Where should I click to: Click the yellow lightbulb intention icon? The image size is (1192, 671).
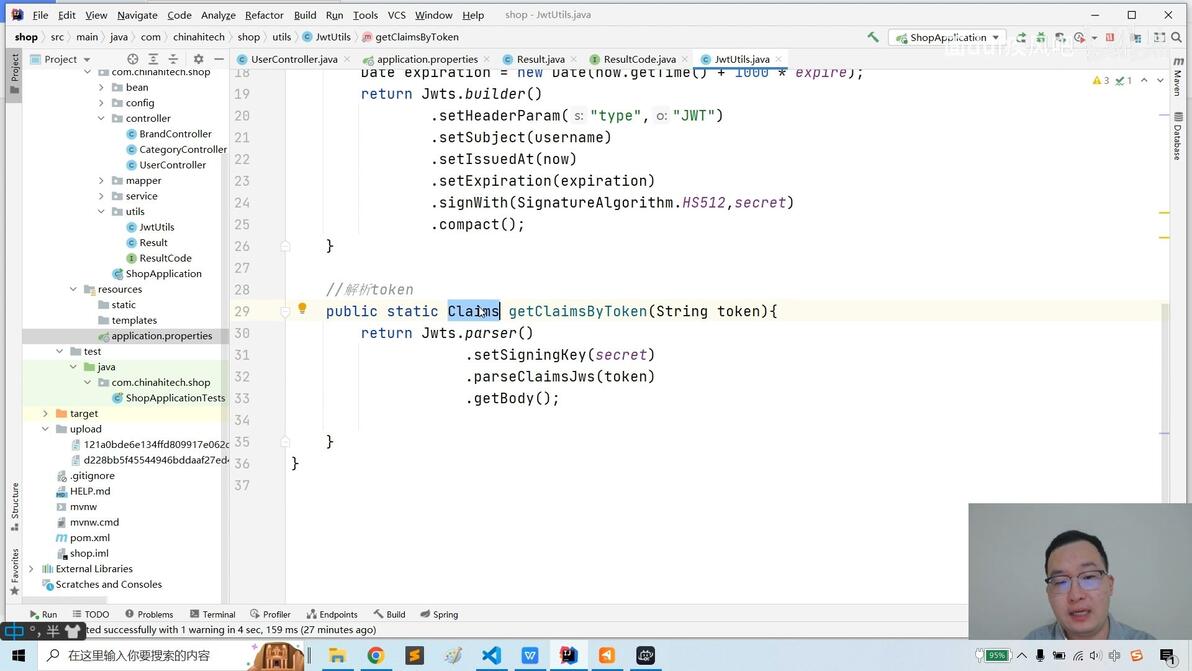coord(302,309)
